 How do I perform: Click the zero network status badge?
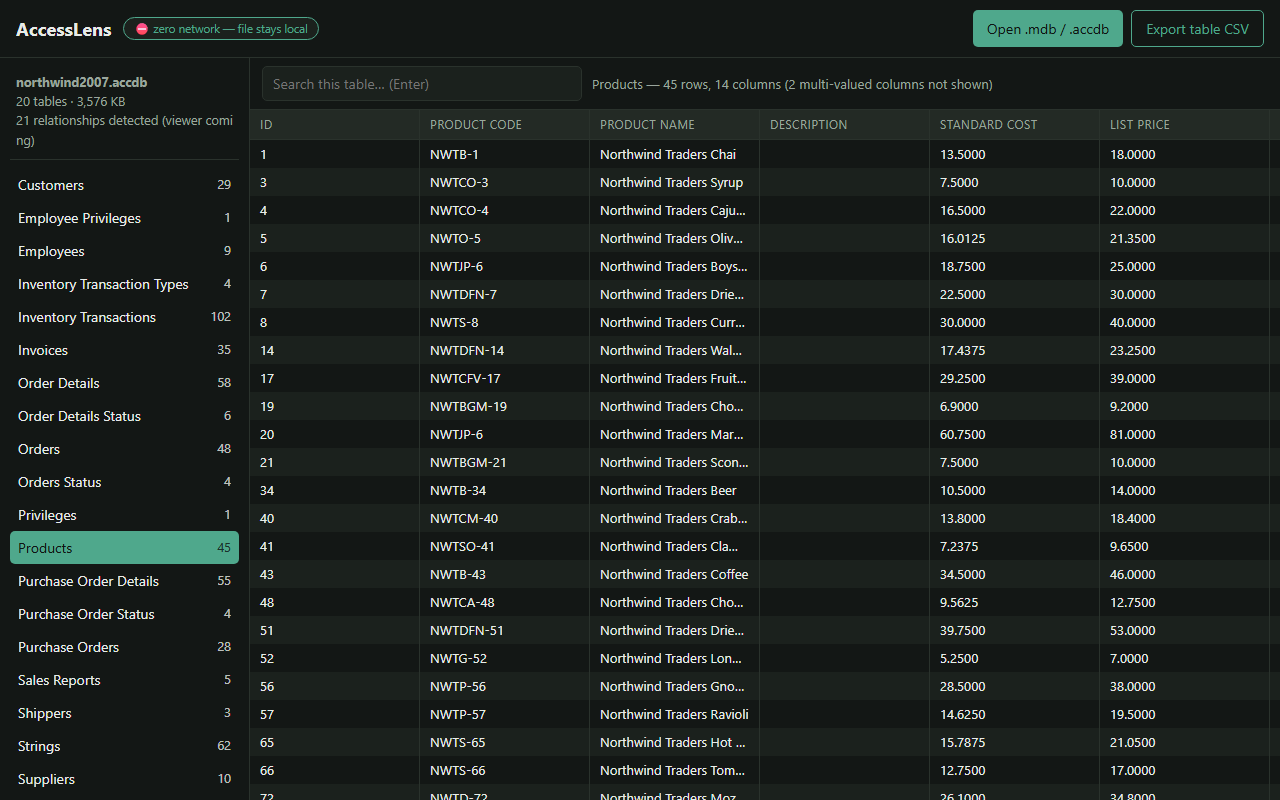point(221,29)
